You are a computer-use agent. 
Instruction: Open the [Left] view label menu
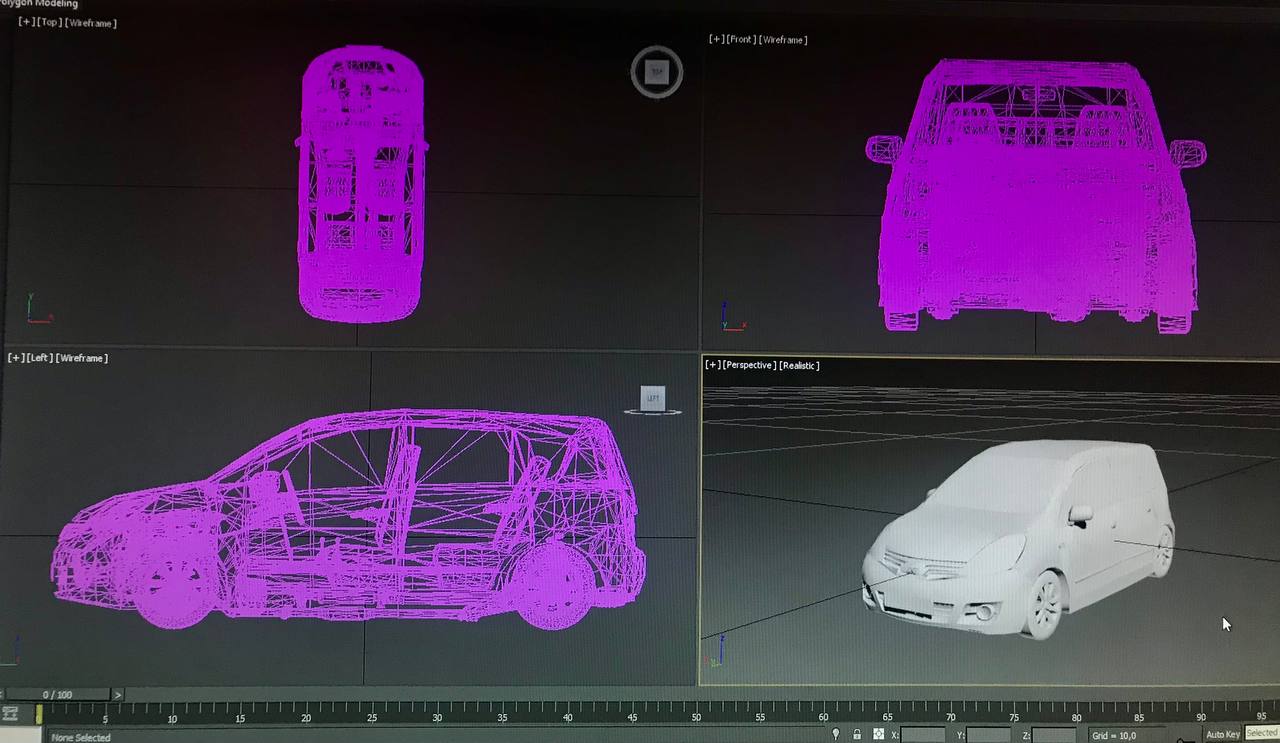pos(39,357)
